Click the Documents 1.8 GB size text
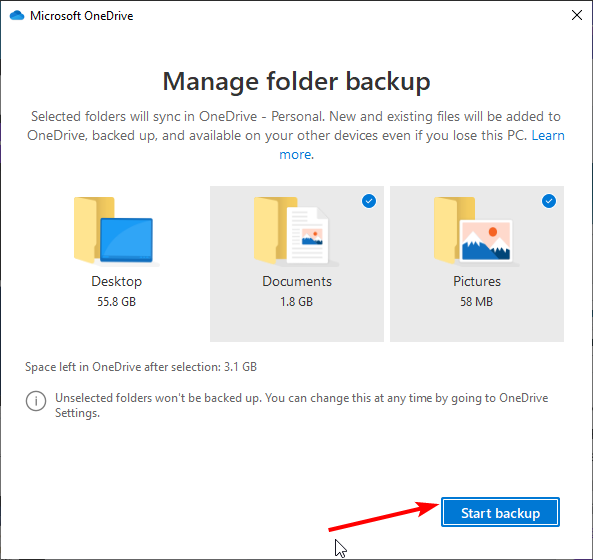593x560 pixels. (x=296, y=301)
